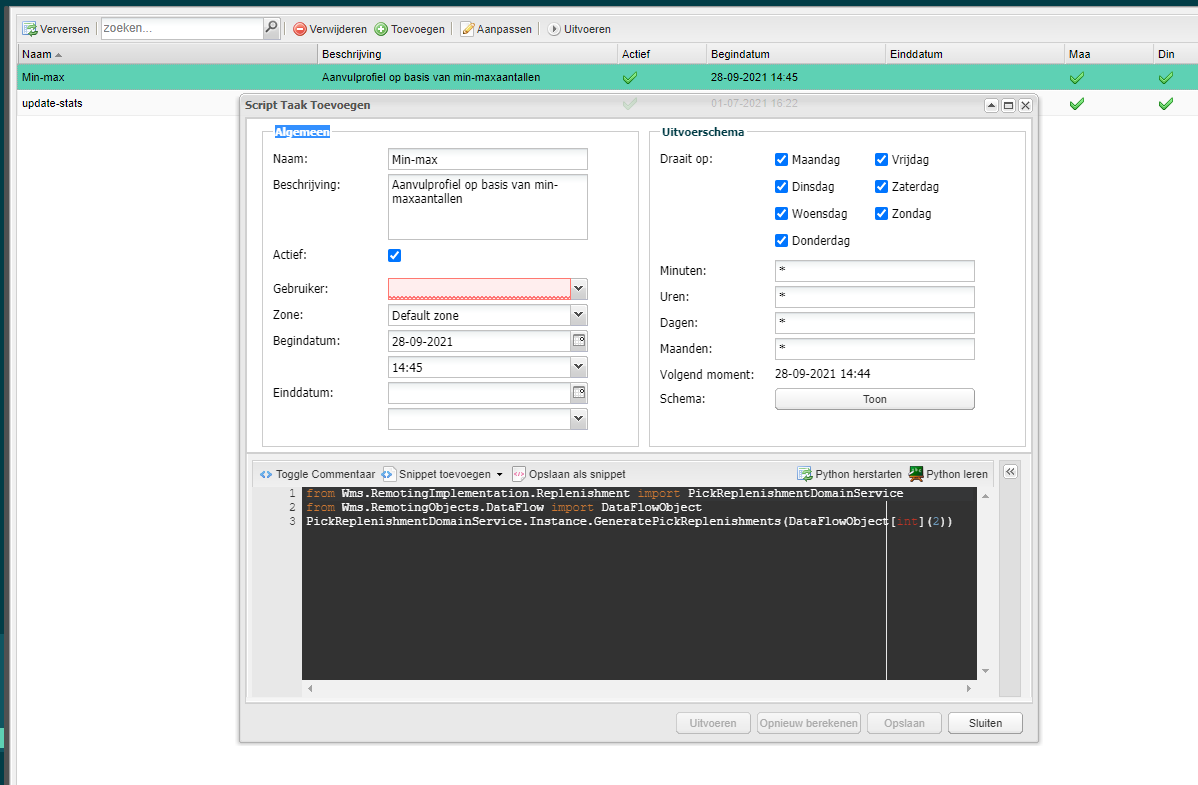Click Toggle Commentaar in script toolbar
Viewport: 1198px width, 785px height.
(317, 474)
